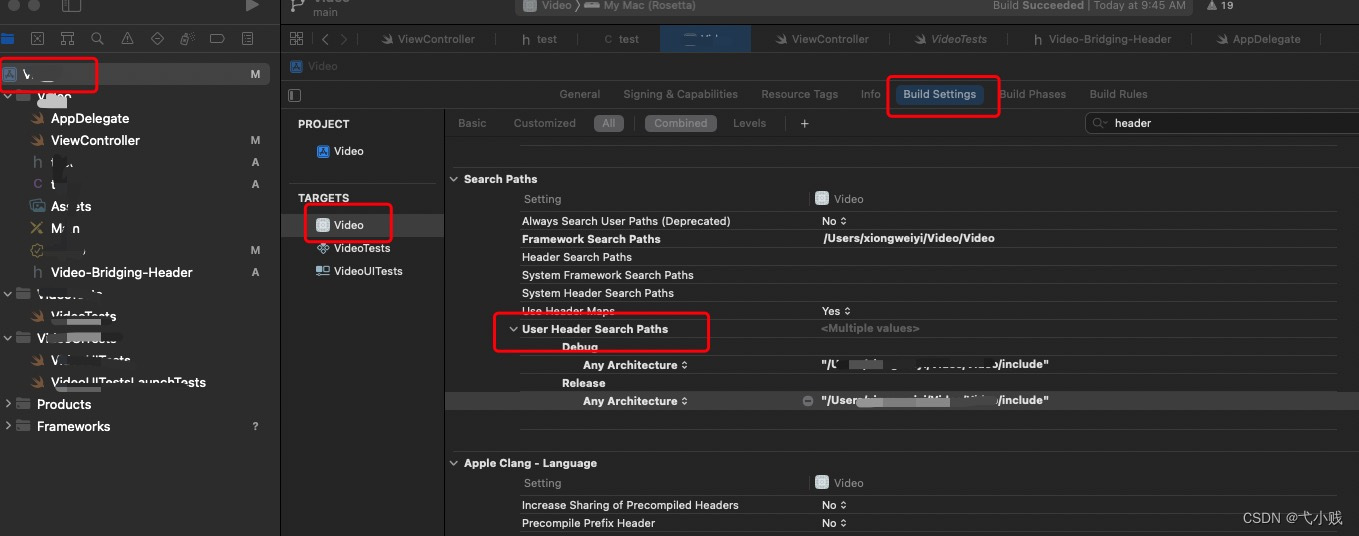Open the Precompile Prefix Header No dropdown
1359x536 pixels.
(x=834, y=523)
